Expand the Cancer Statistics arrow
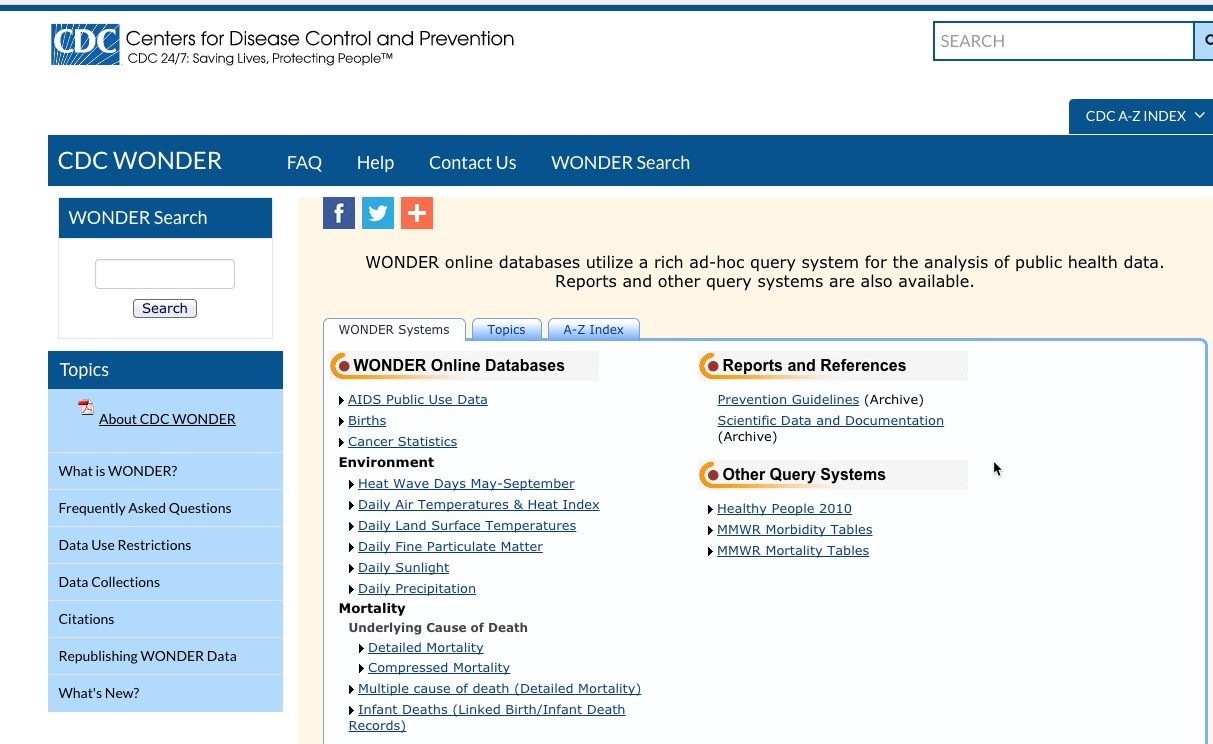The image size is (1213, 744). click(x=342, y=443)
